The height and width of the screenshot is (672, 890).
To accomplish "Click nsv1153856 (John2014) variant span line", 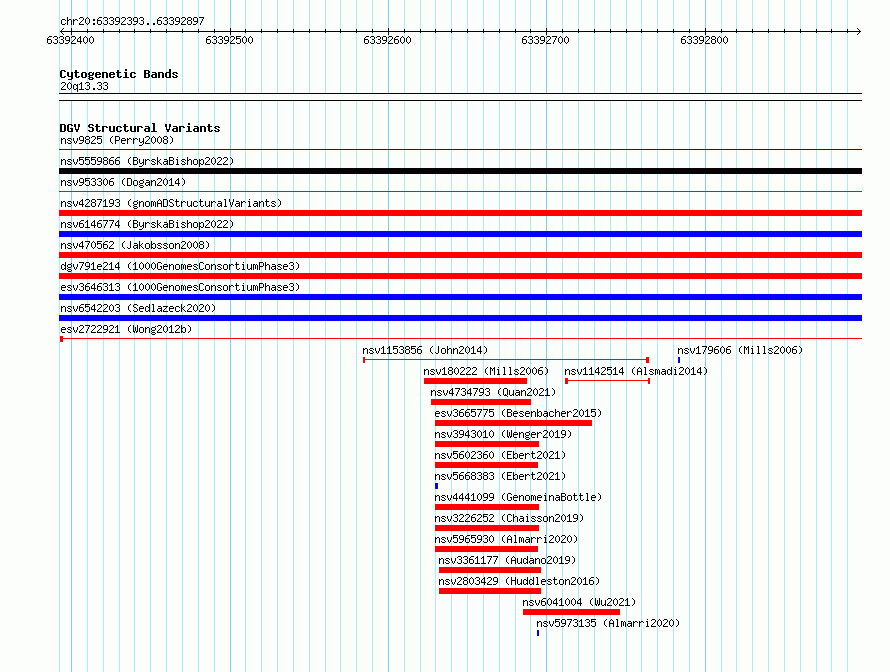I will (506, 360).
